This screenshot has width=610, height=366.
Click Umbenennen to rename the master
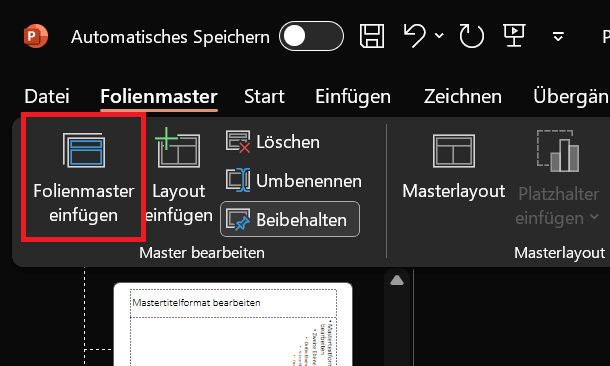[x=294, y=181]
